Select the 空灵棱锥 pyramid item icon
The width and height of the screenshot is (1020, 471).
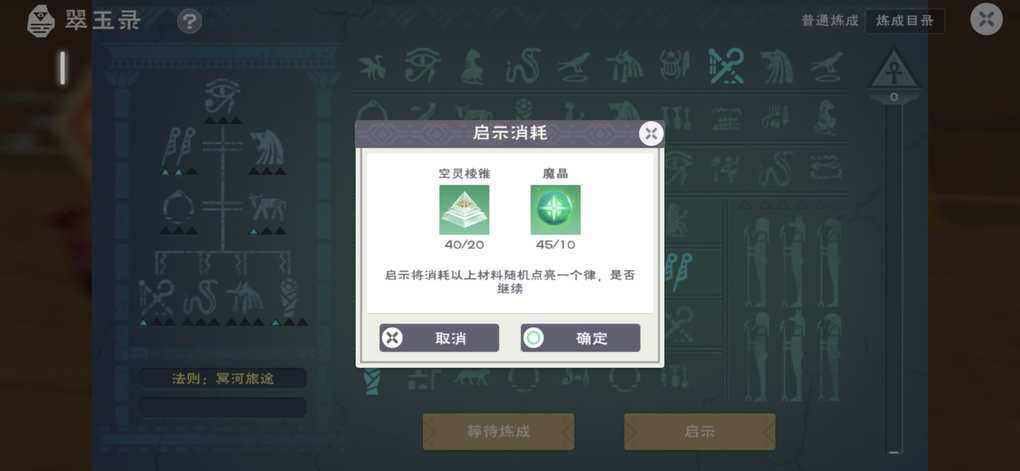(464, 209)
